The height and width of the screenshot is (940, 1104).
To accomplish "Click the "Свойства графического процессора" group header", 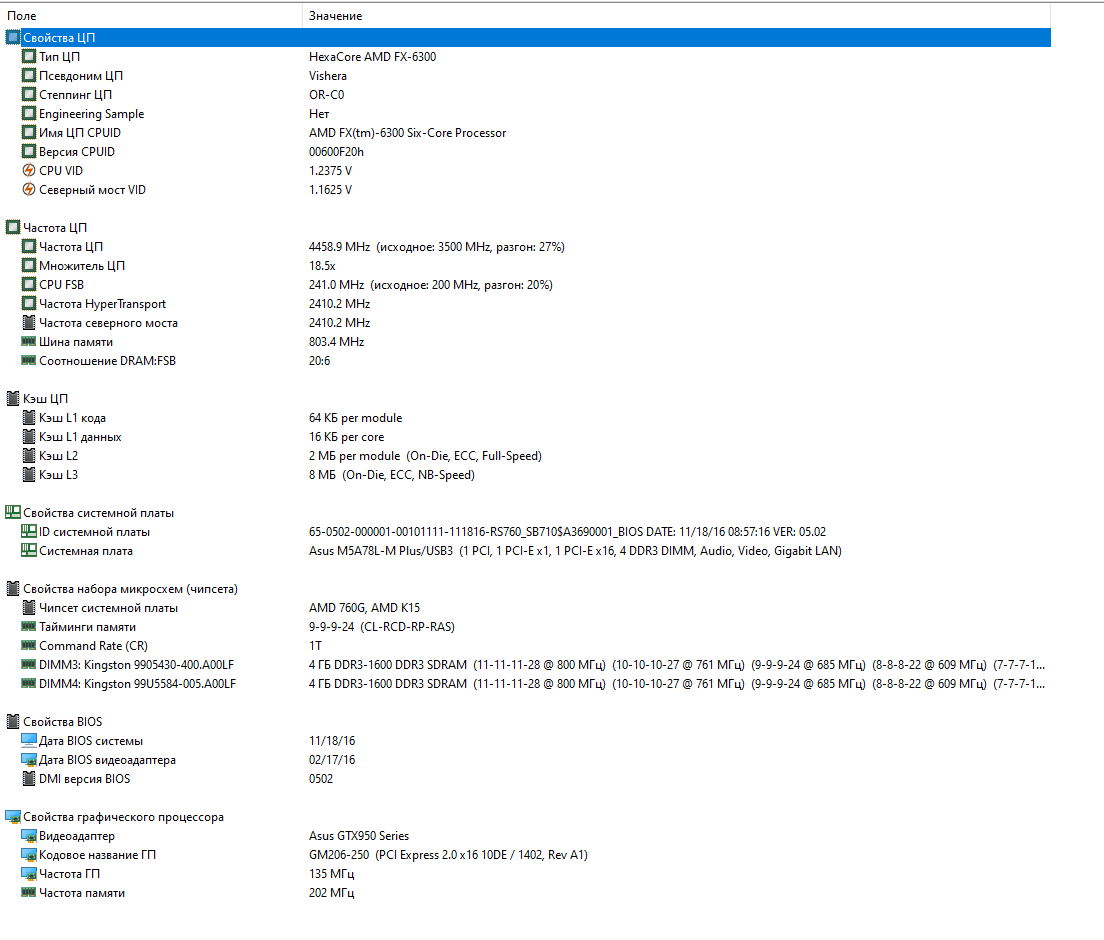I will [123, 817].
